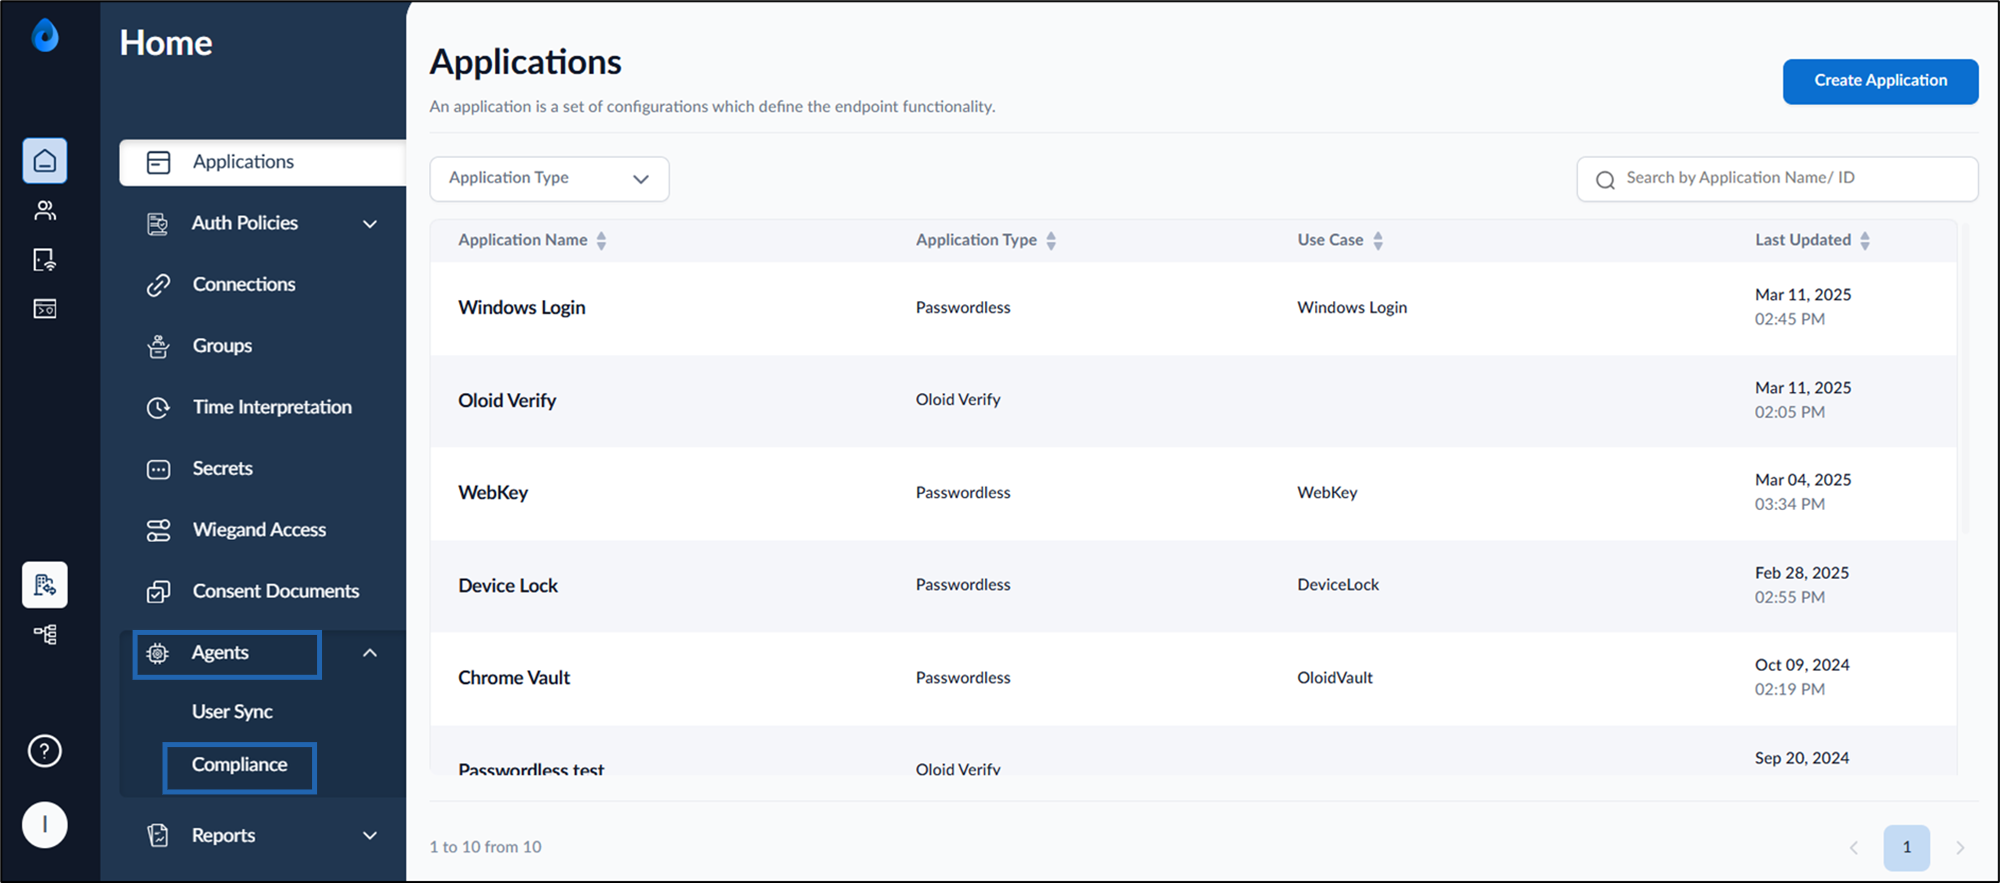2000x883 pixels.
Task: Select Compliance under Agents
Action: click(x=239, y=765)
